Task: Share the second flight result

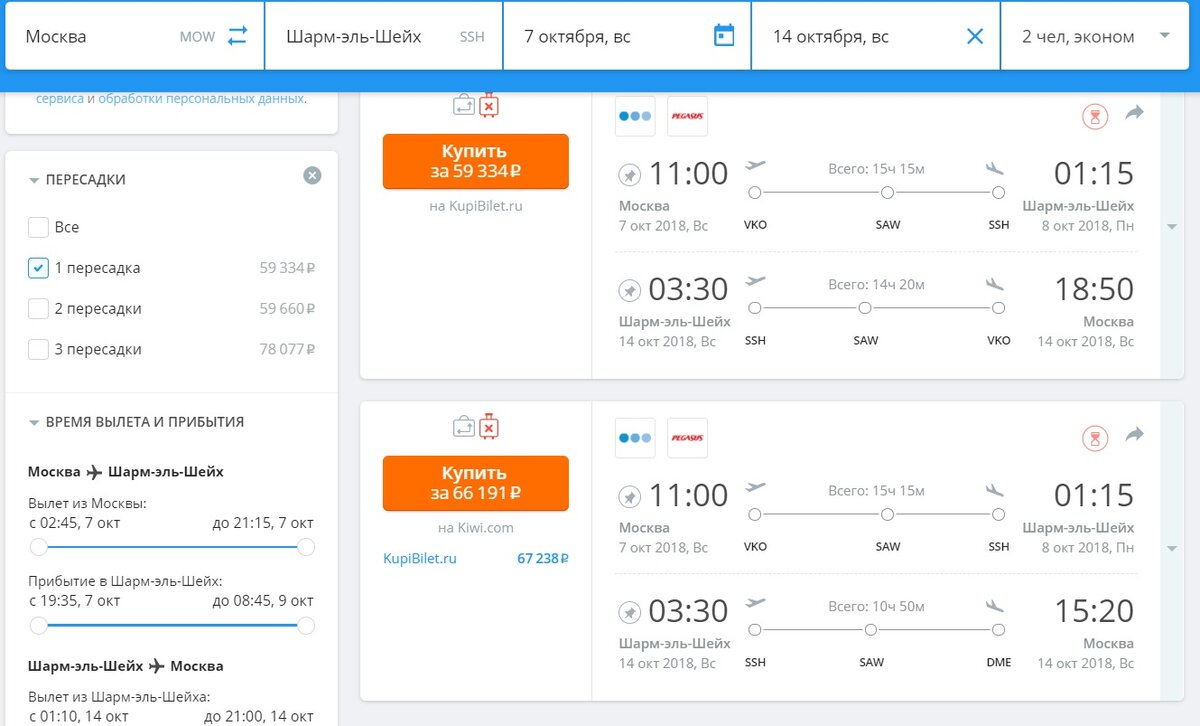Action: 1134,435
